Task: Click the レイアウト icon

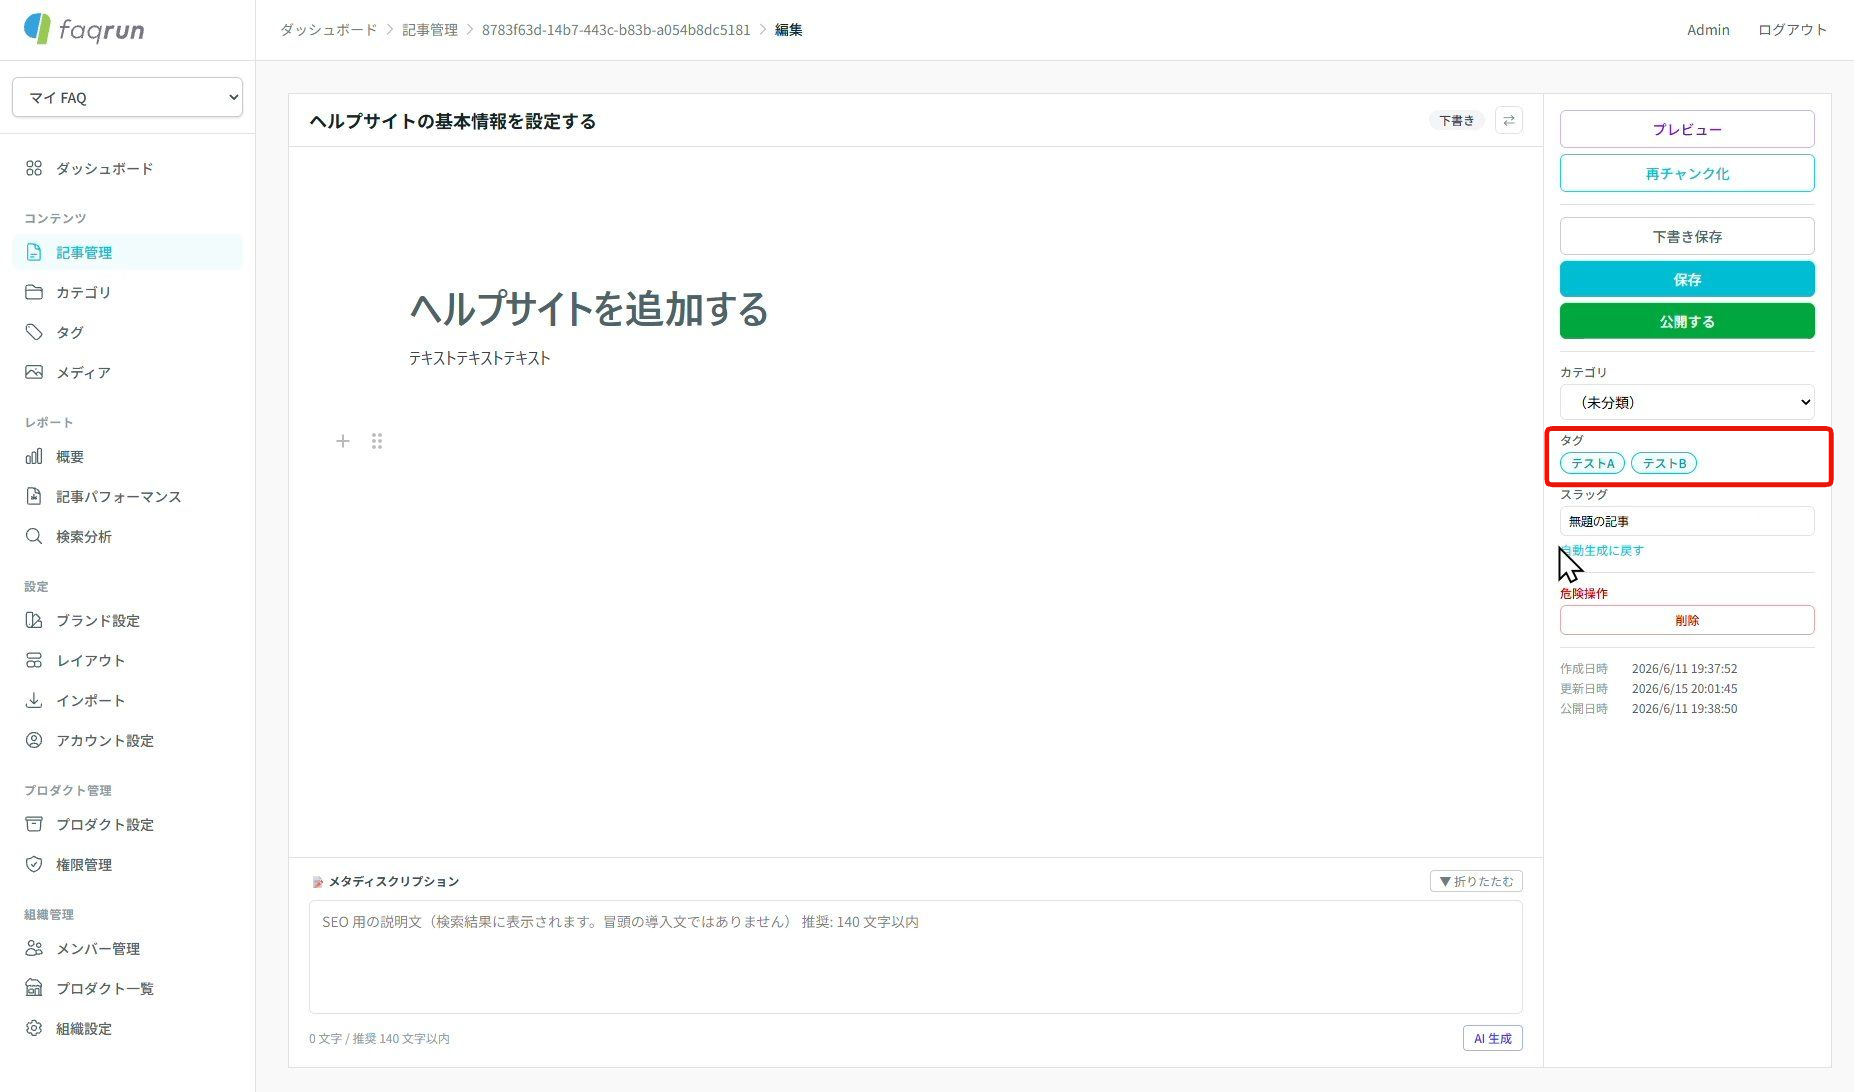Action: (34, 660)
